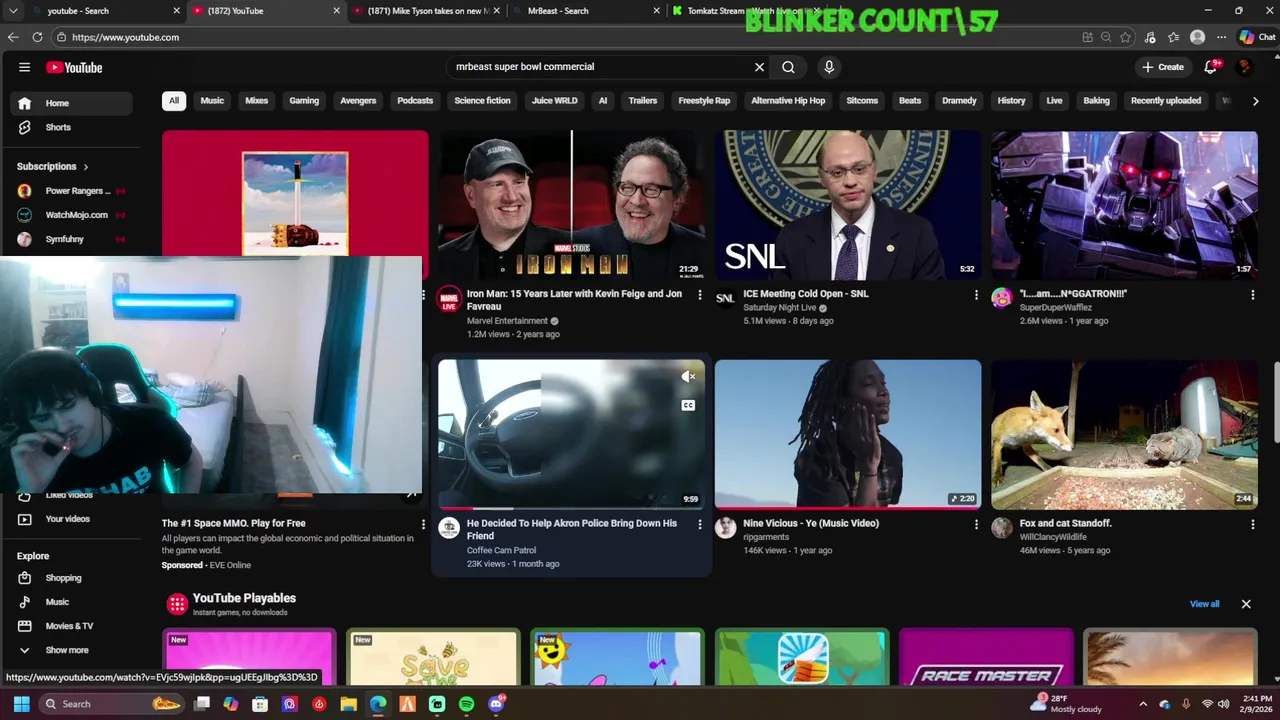Open browser Settings and more ellipsis
The width and height of the screenshot is (1280, 720).
pos(1221,37)
